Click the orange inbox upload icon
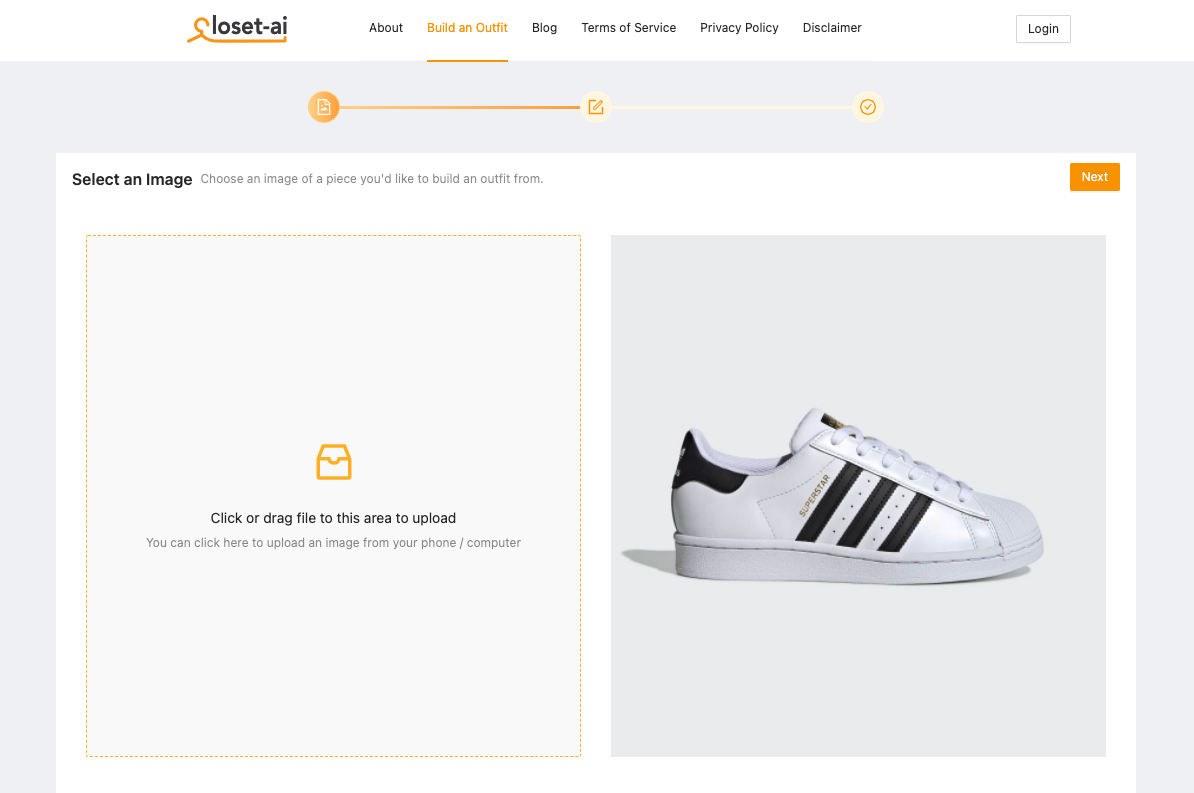The width and height of the screenshot is (1194, 793). tap(334, 462)
